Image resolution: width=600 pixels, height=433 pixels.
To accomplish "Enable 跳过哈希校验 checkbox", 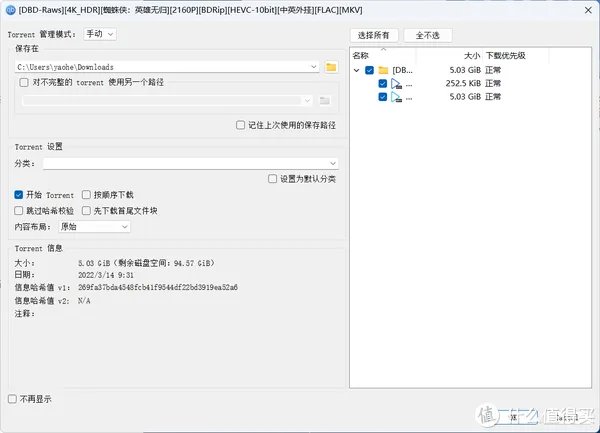I will [18, 211].
